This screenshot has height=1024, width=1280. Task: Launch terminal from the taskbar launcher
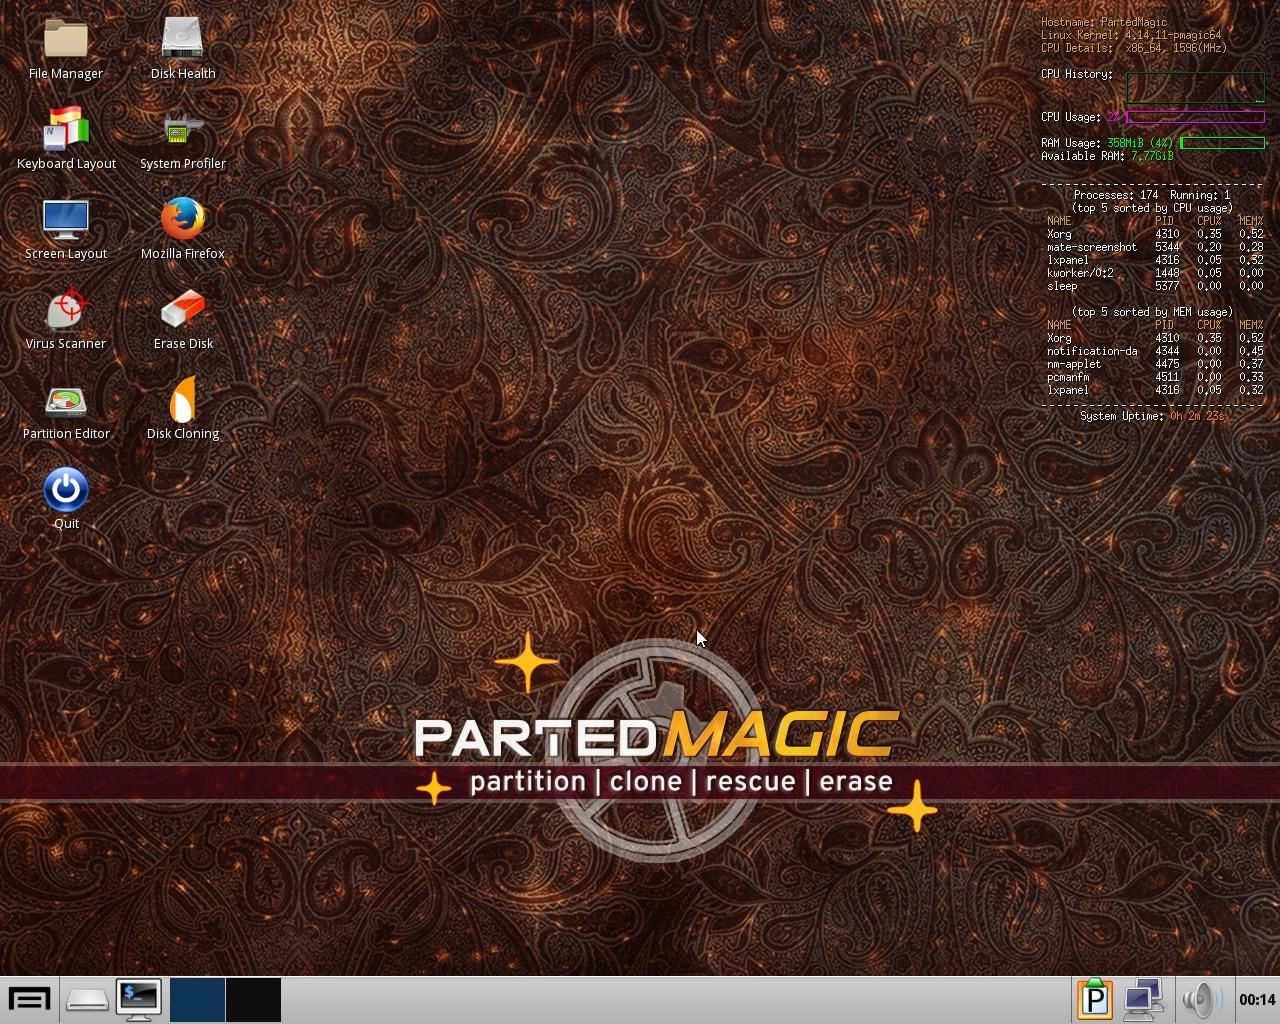(139, 1000)
